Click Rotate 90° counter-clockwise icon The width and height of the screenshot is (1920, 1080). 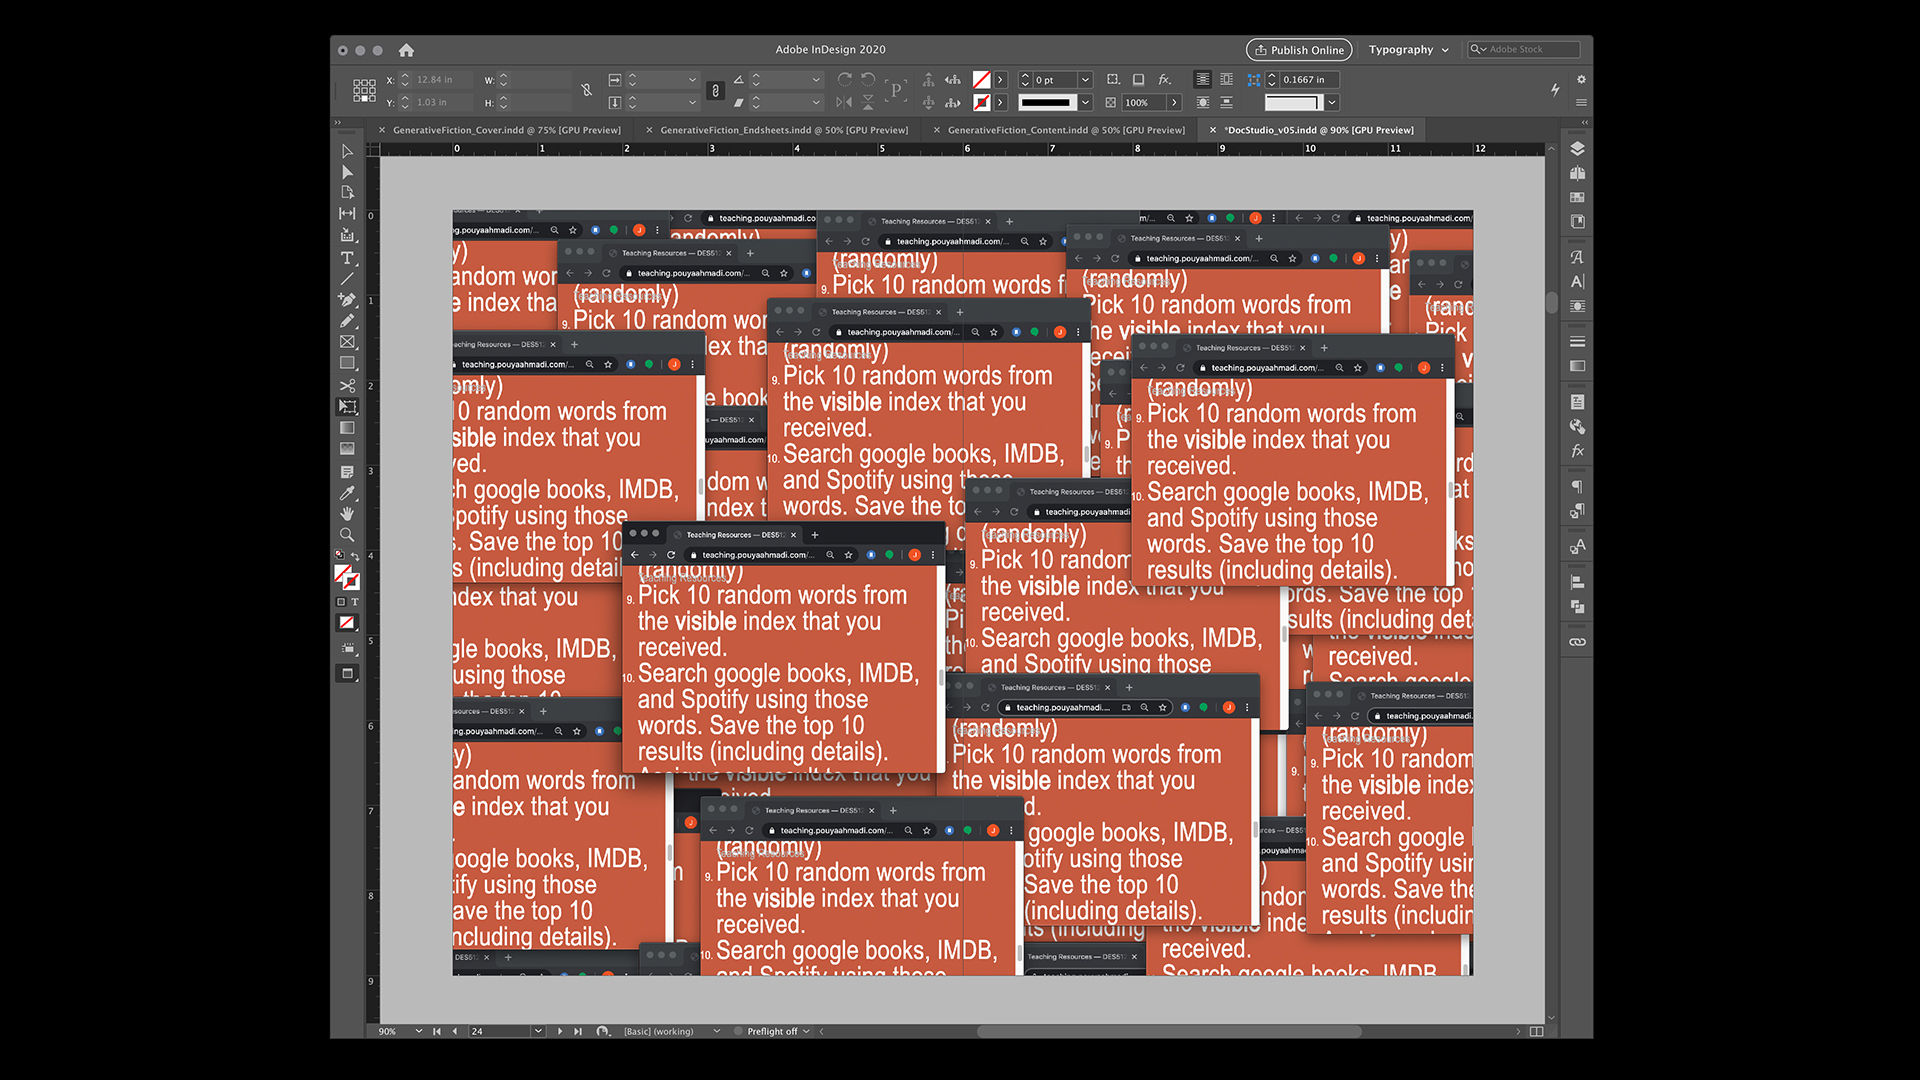point(868,79)
